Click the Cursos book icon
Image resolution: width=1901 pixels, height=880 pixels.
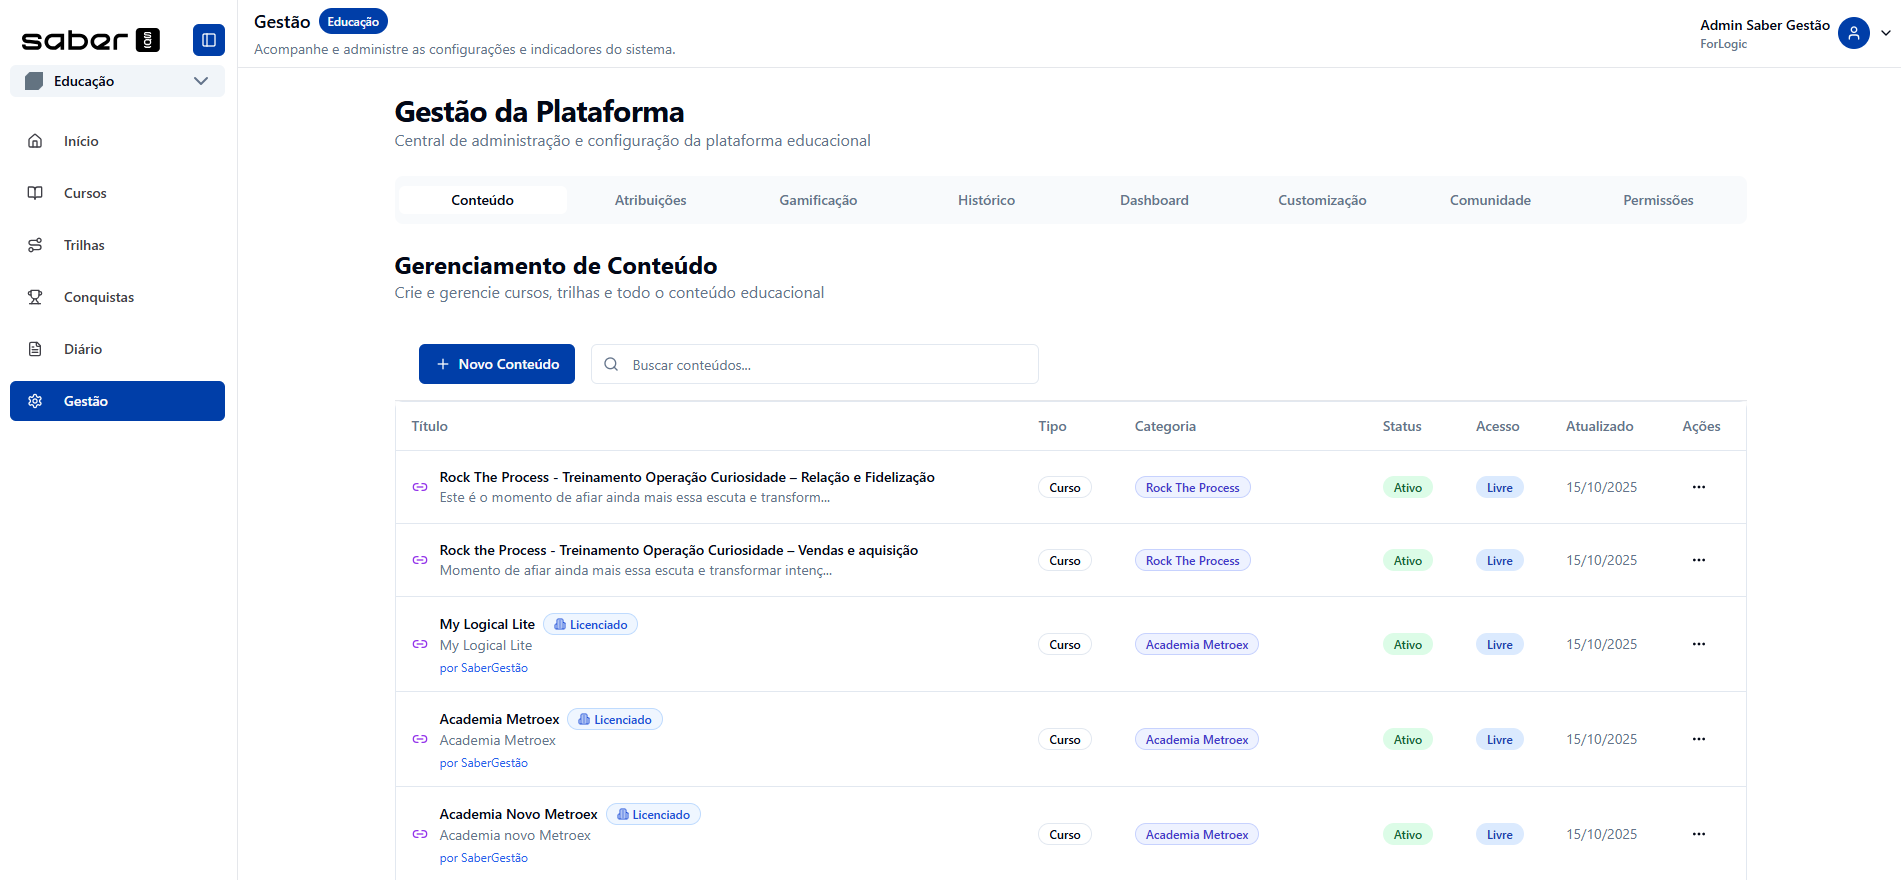tap(35, 193)
